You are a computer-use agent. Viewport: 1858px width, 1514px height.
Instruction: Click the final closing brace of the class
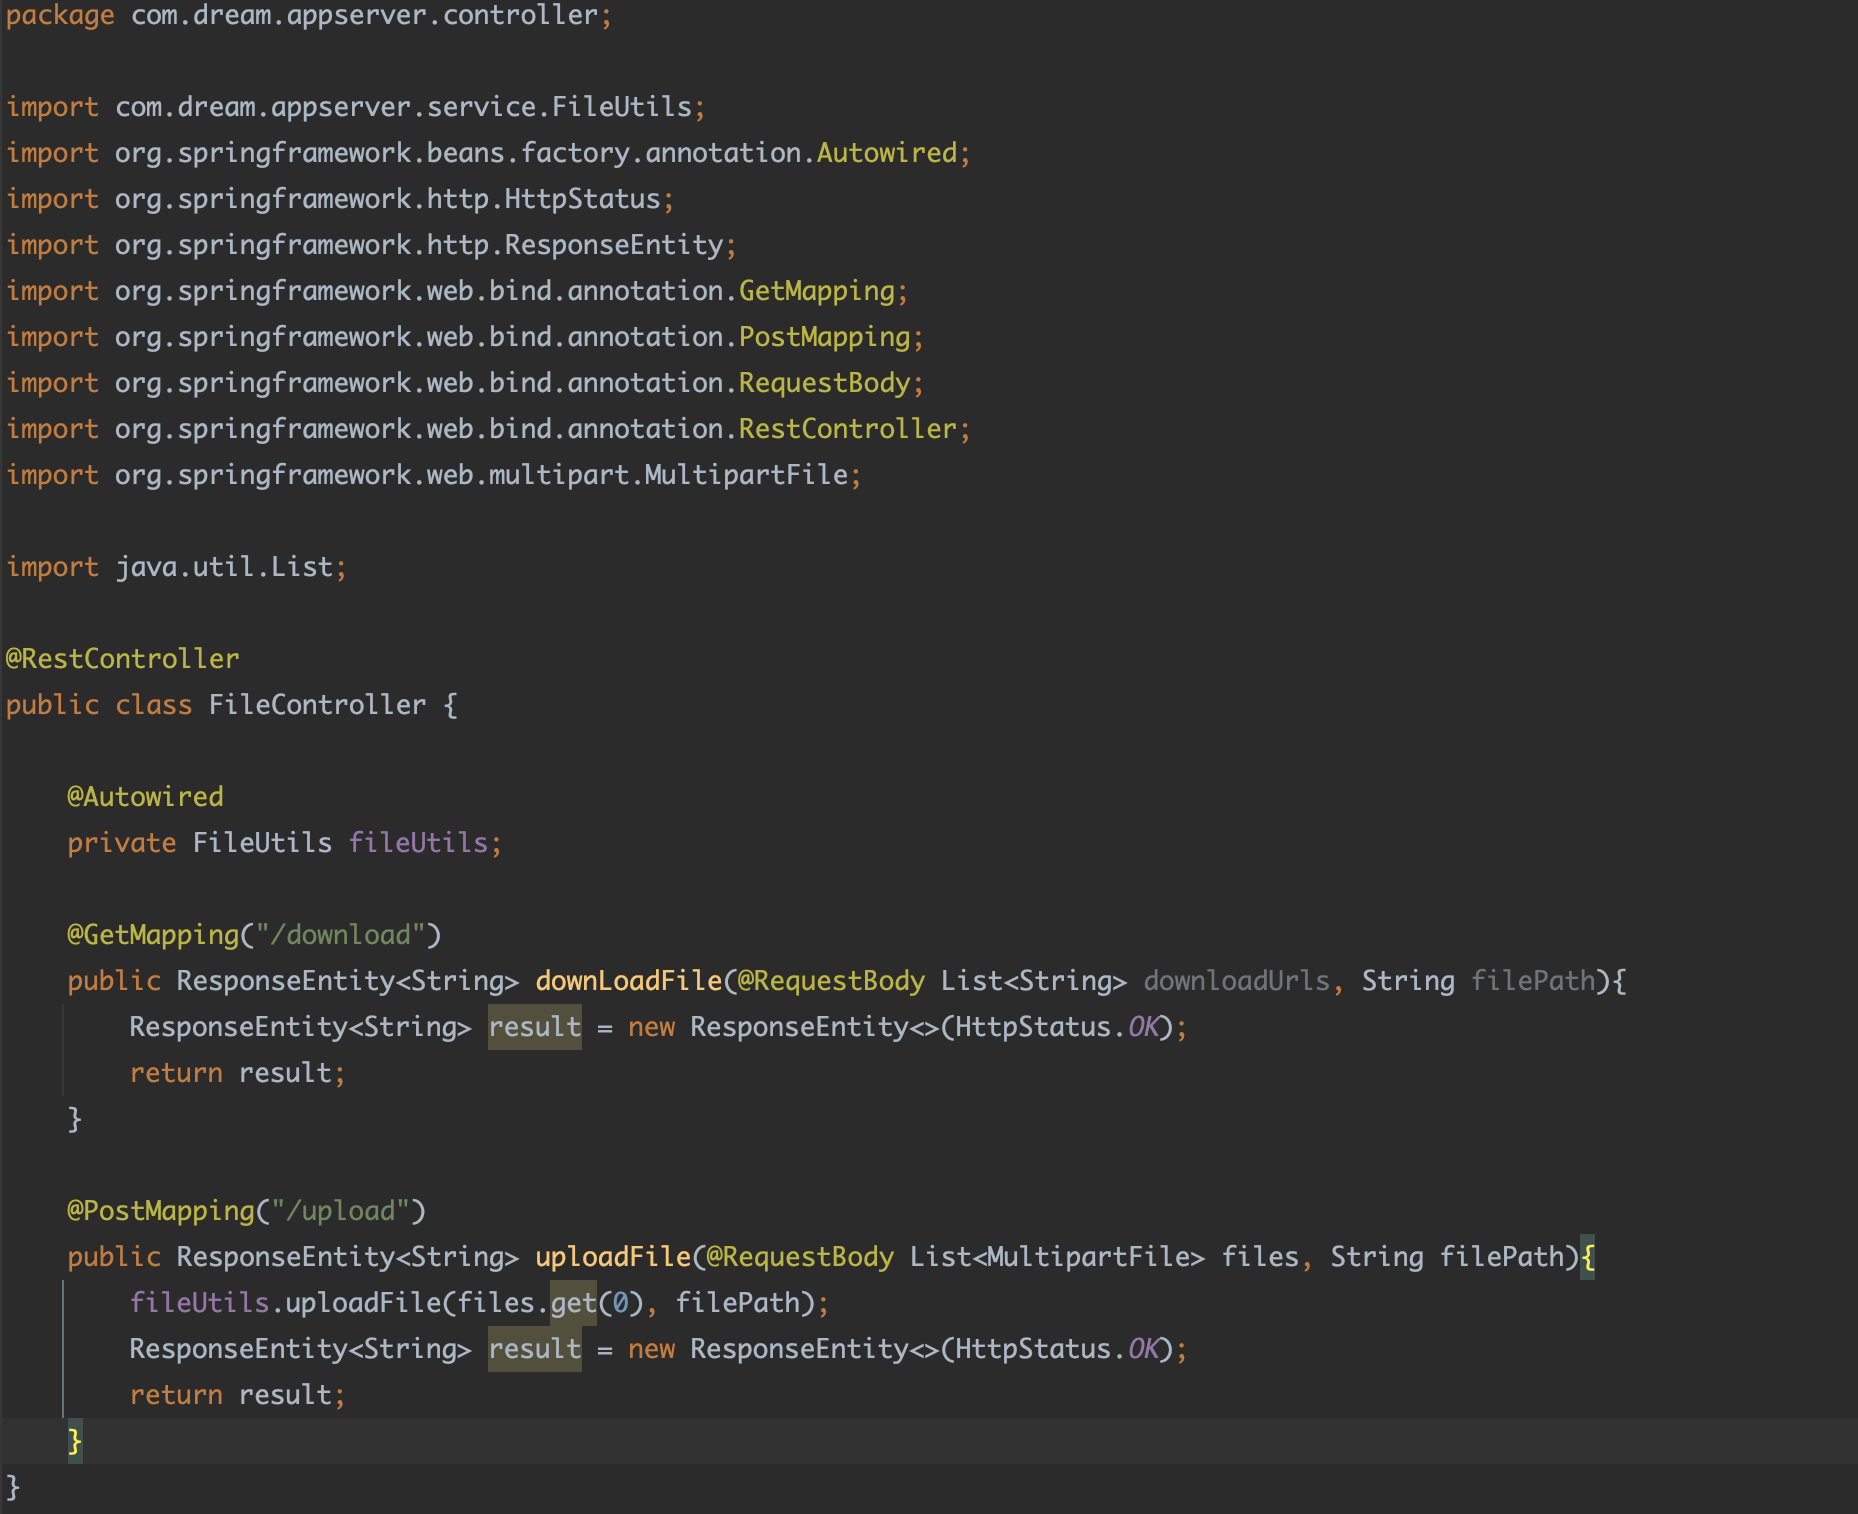[13, 1487]
